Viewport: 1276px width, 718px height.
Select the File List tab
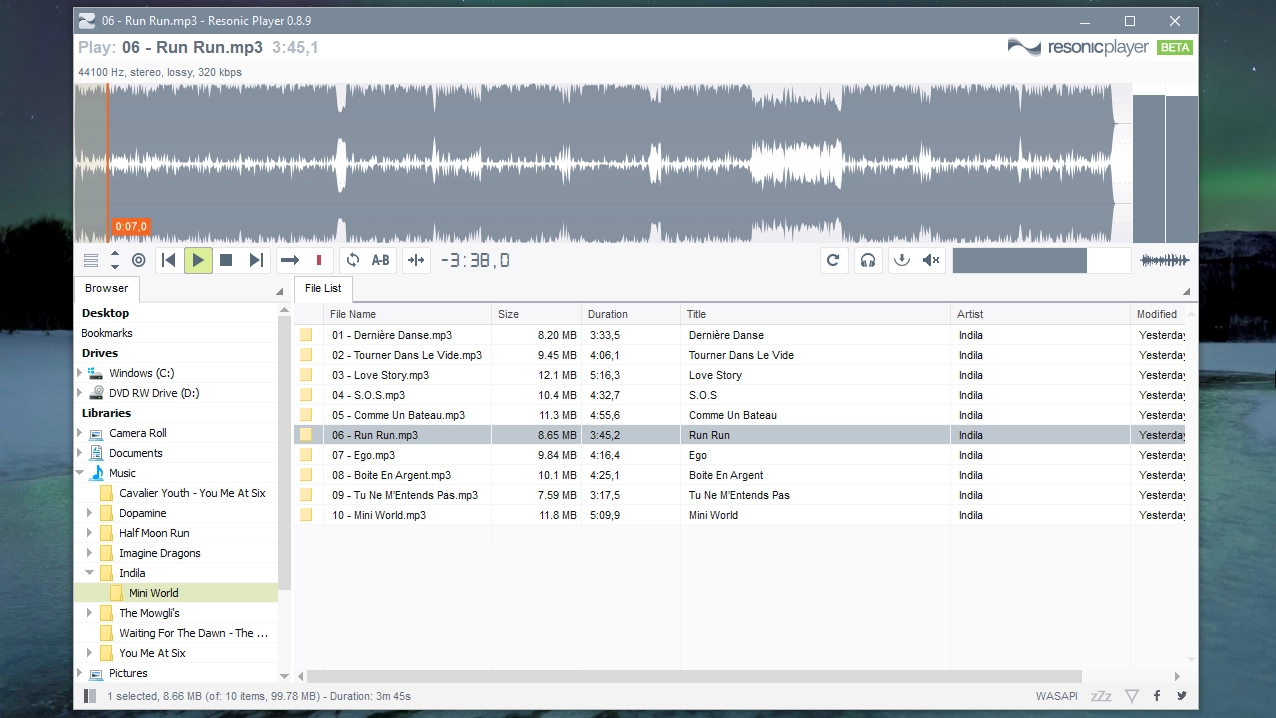click(x=323, y=288)
